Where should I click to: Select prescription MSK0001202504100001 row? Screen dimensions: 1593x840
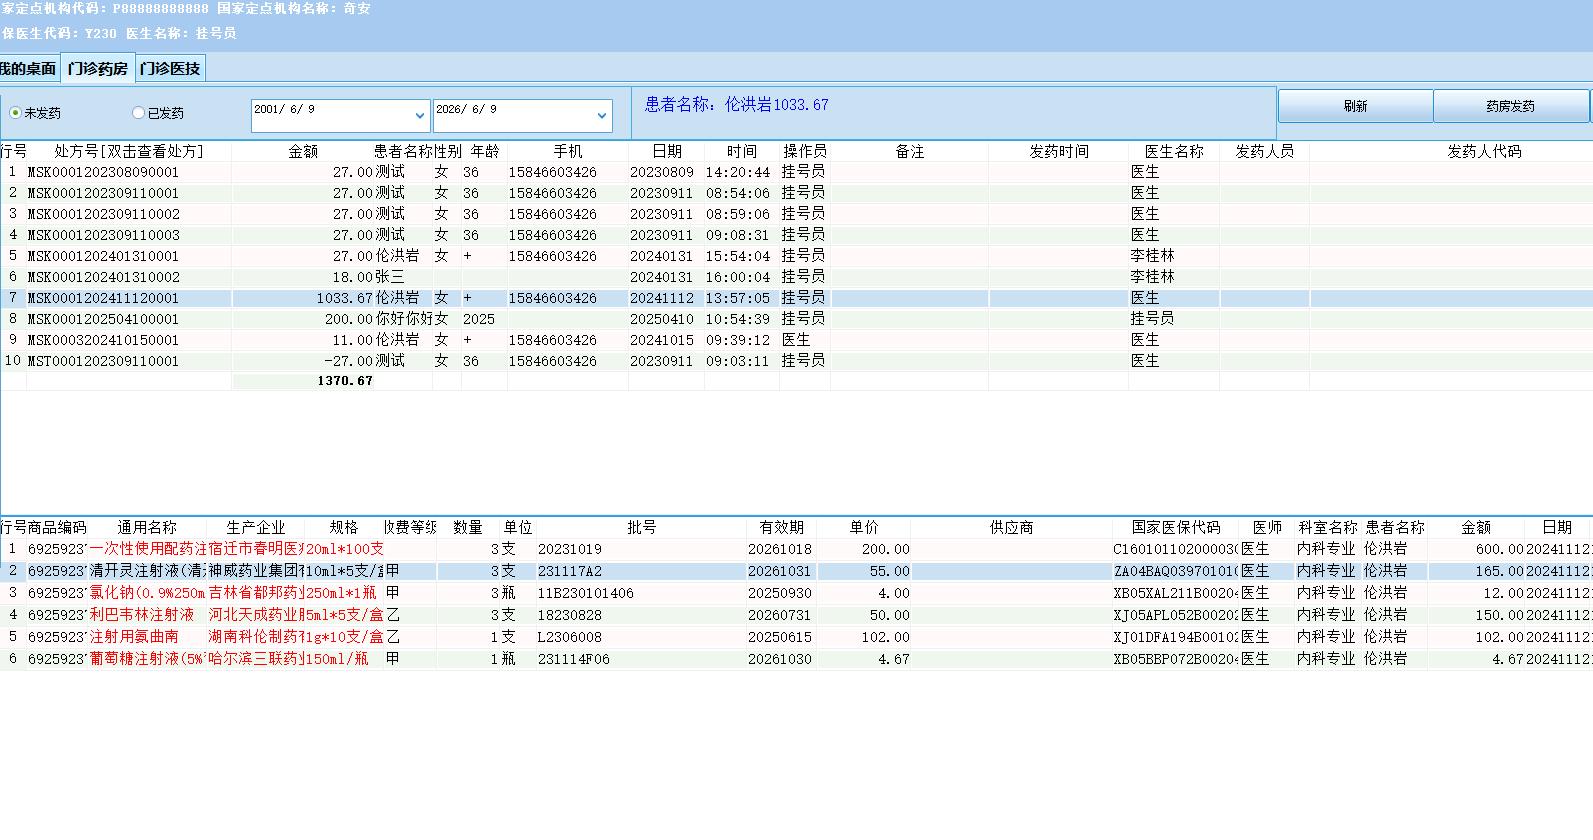coord(796,319)
